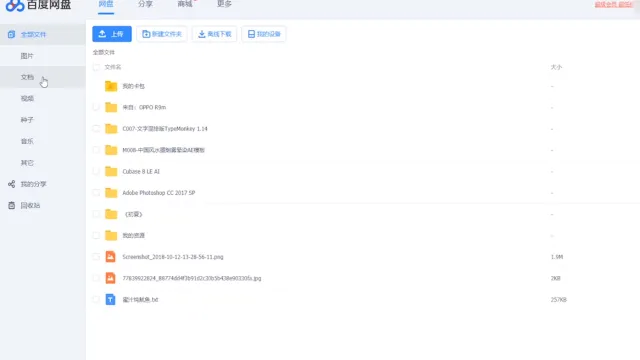Select 种子 category in the sidebar
Viewport: 640px width, 360px height.
(x=27, y=120)
